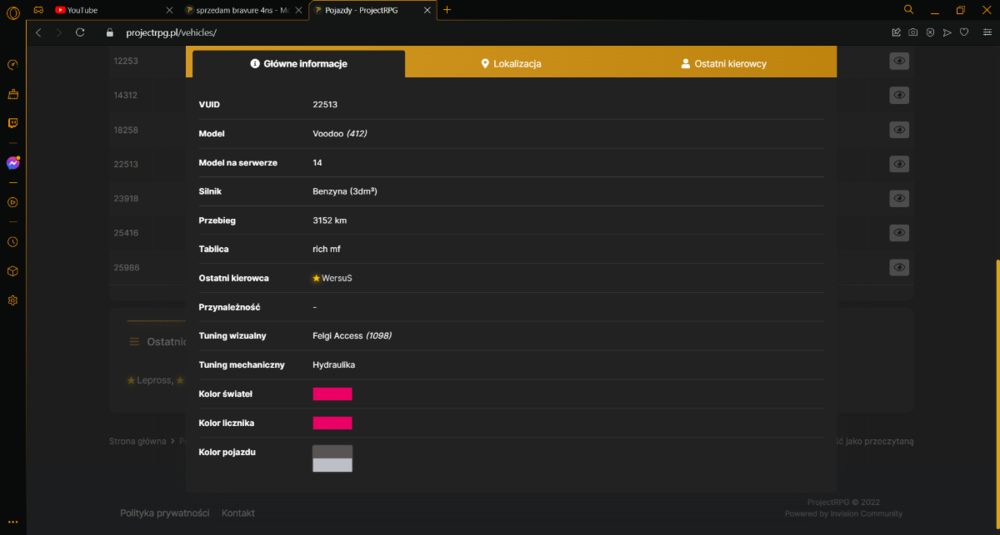
Task: Open the player icon in sidebar
Action: 13,202
